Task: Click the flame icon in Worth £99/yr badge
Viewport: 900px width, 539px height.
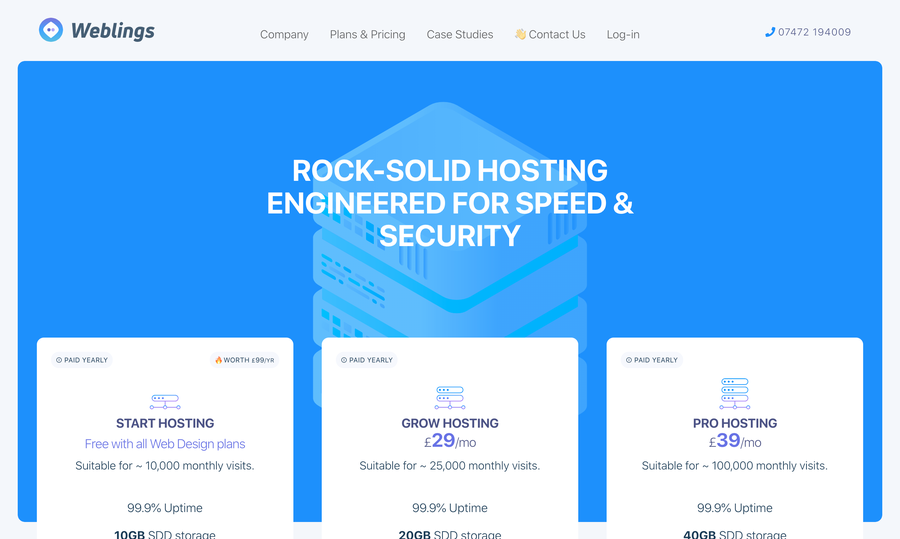Action: [219, 360]
